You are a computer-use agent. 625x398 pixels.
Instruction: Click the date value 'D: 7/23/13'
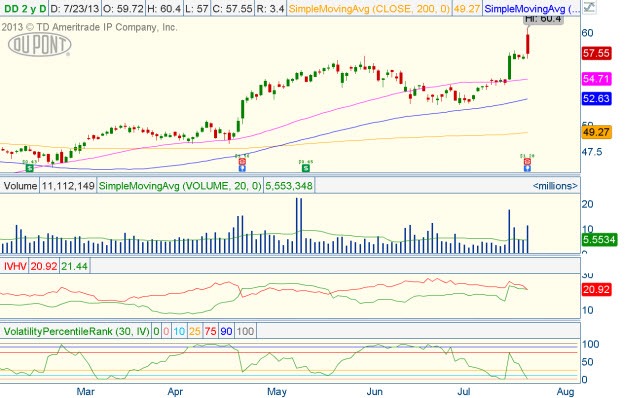tap(75, 8)
